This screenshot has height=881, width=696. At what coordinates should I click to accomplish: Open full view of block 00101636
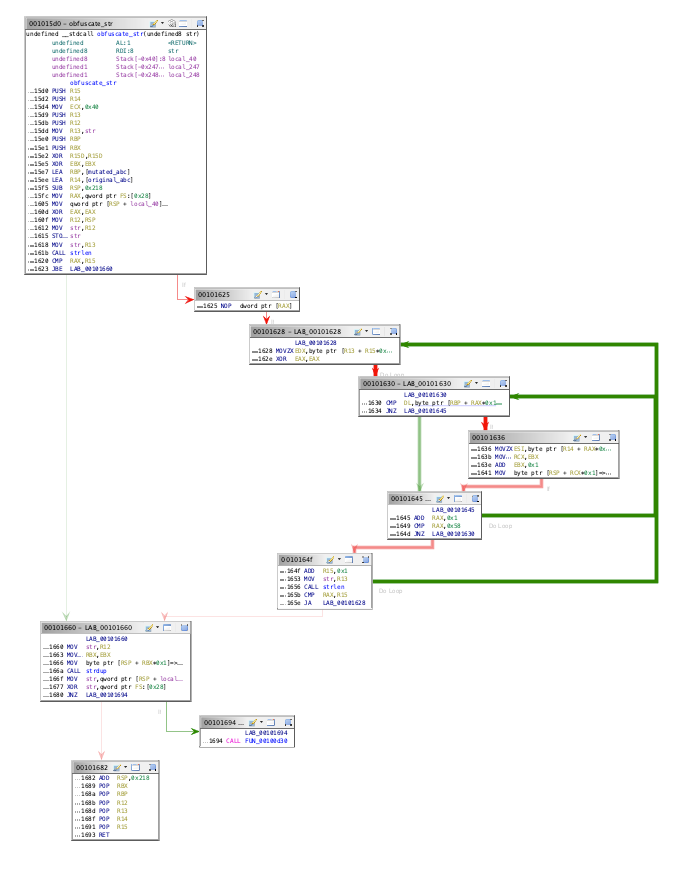tap(595, 437)
